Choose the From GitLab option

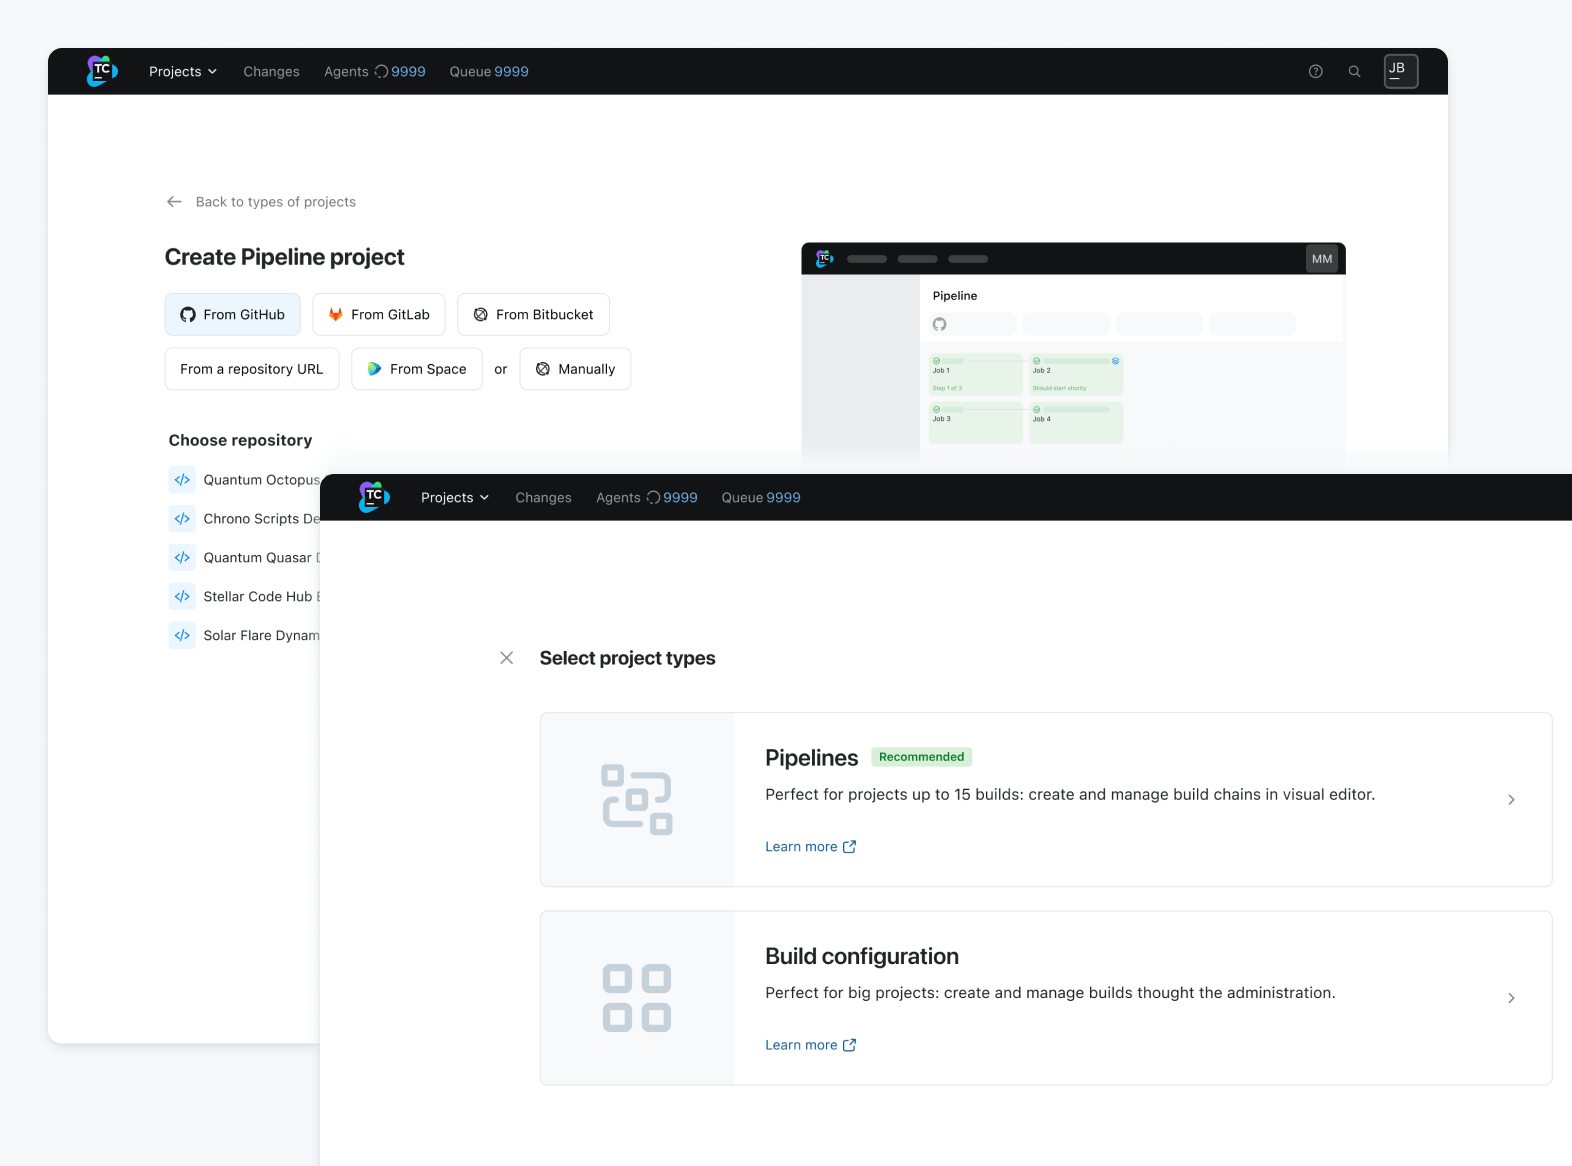(x=379, y=315)
